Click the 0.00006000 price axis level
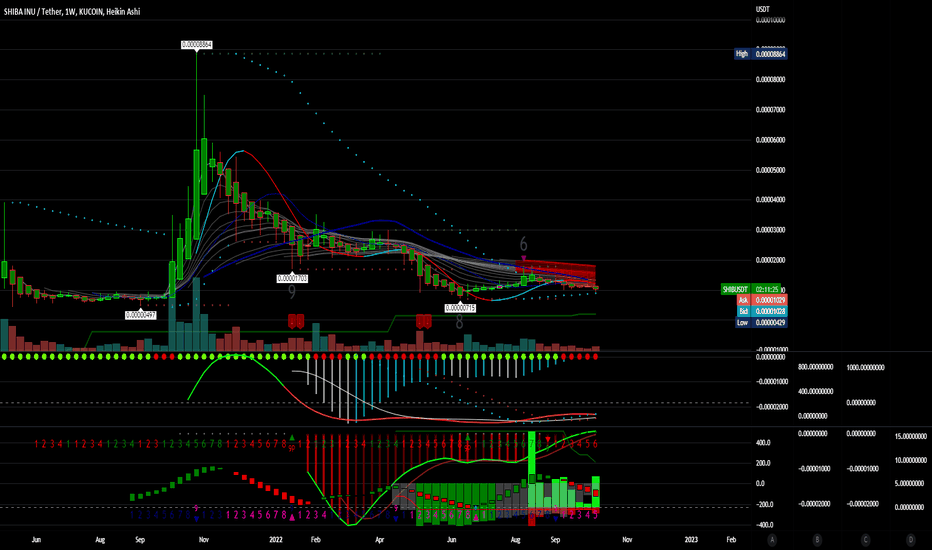The image size is (932, 550). coord(770,140)
